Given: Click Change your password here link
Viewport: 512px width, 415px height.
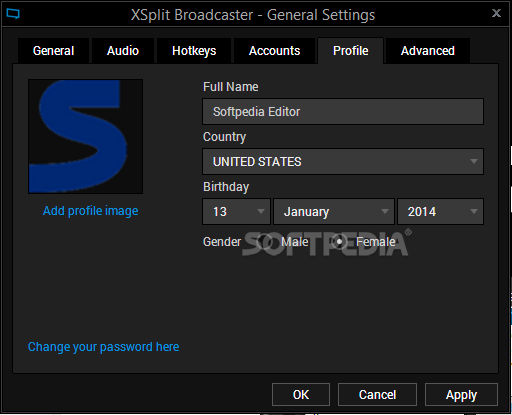Looking at the screenshot, I should coord(103,347).
